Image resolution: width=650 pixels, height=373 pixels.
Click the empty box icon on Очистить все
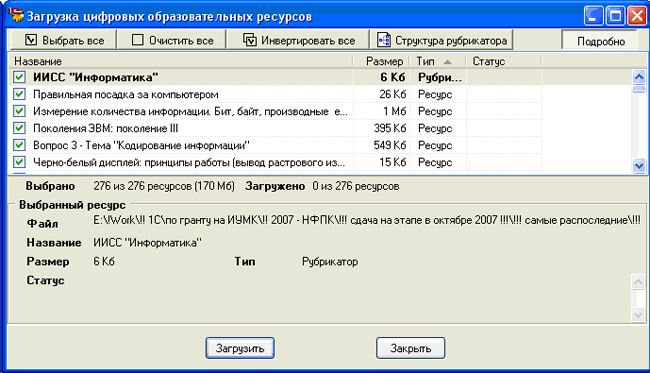pyautogui.click(x=137, y=40)
